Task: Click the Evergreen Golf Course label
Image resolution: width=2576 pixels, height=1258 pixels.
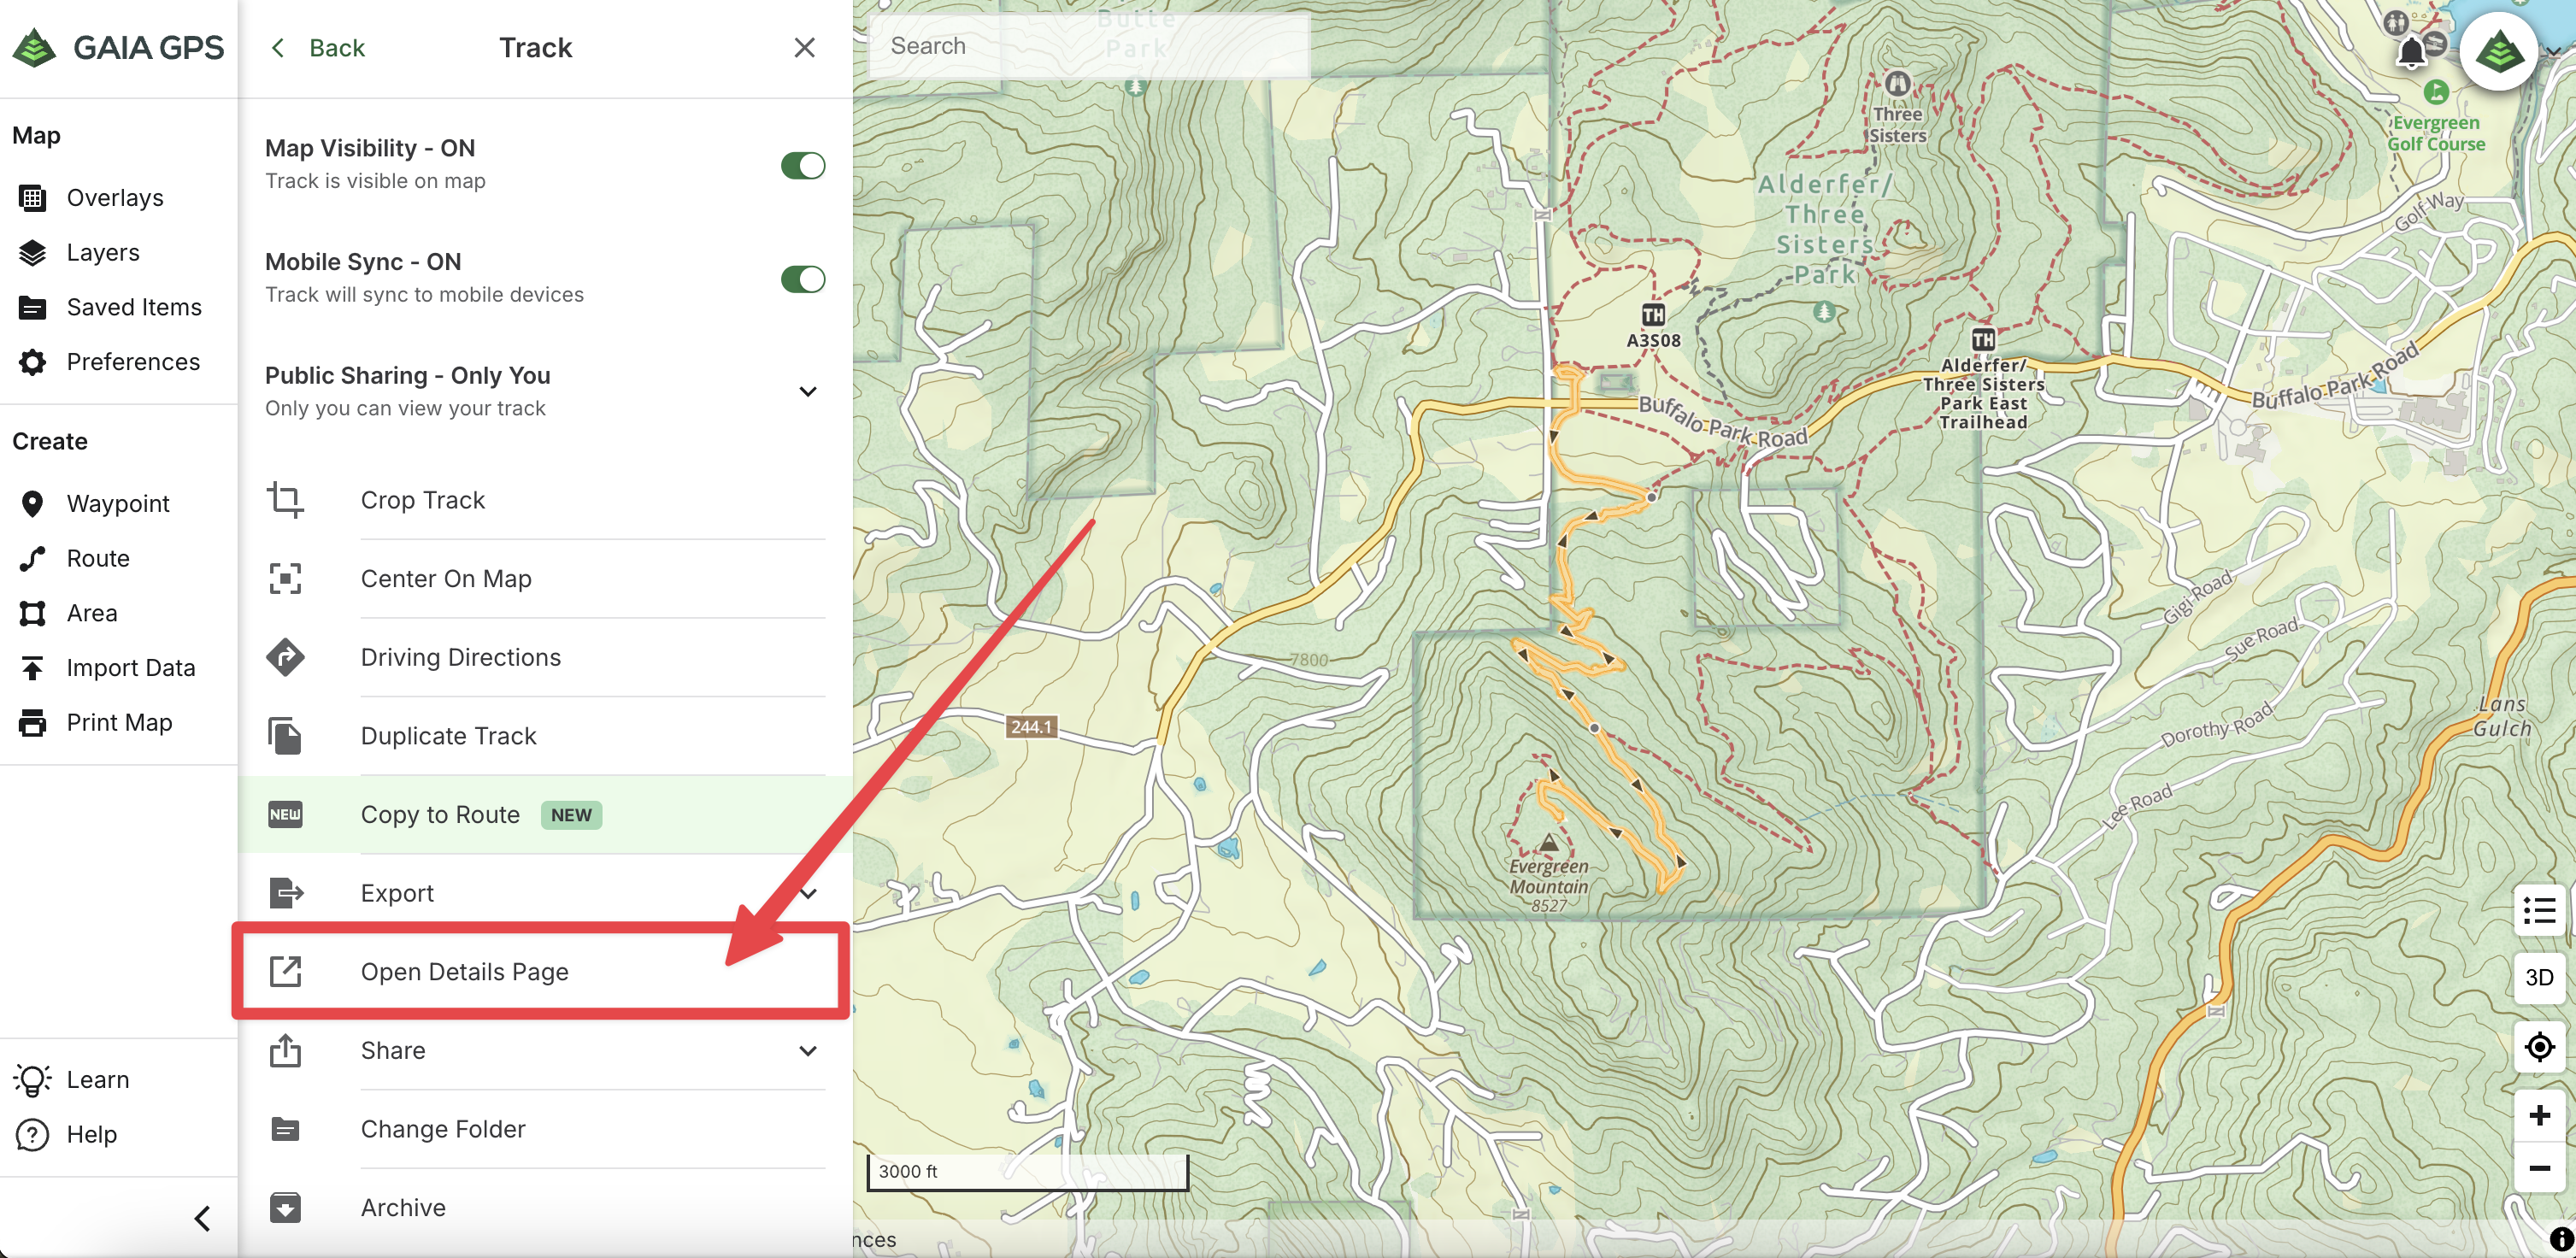Action: pyautogui.click(x=2435, y=133)
